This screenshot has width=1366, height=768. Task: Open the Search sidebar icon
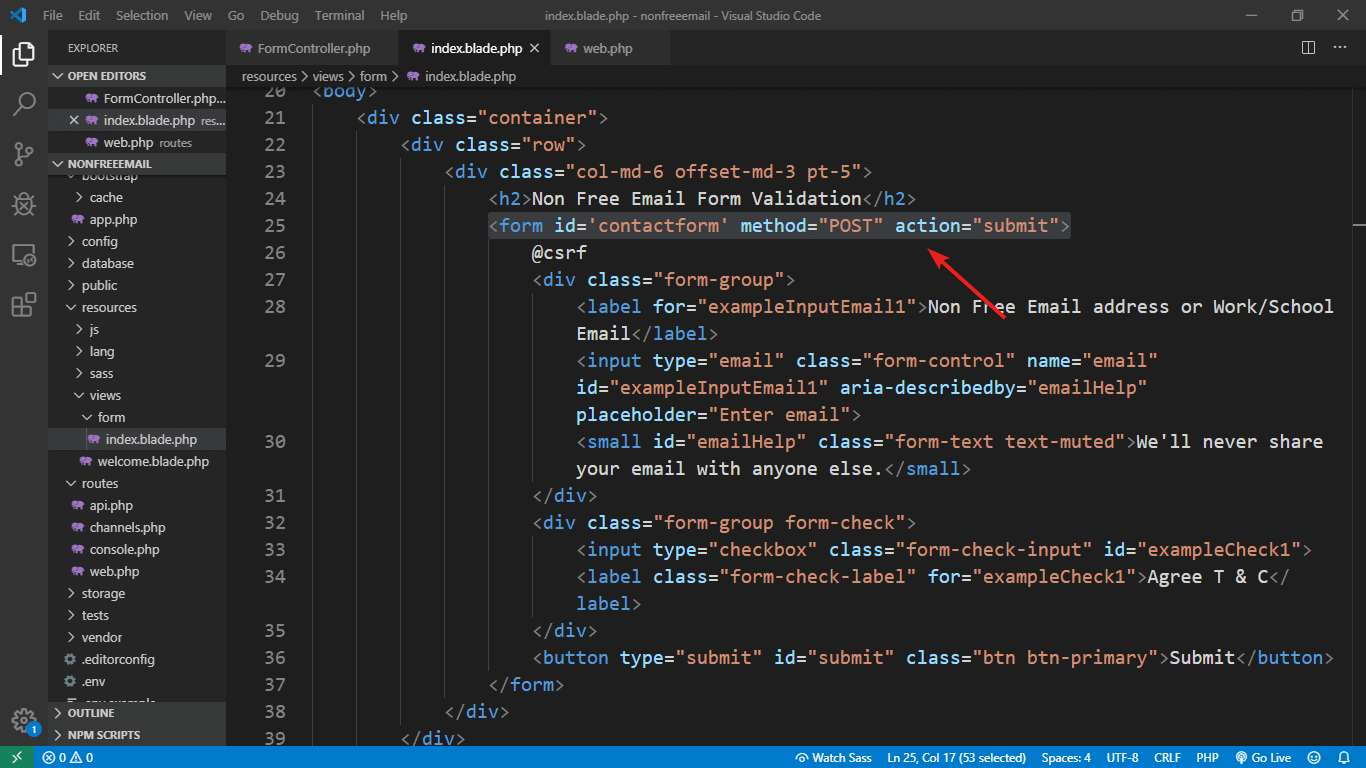23,104
